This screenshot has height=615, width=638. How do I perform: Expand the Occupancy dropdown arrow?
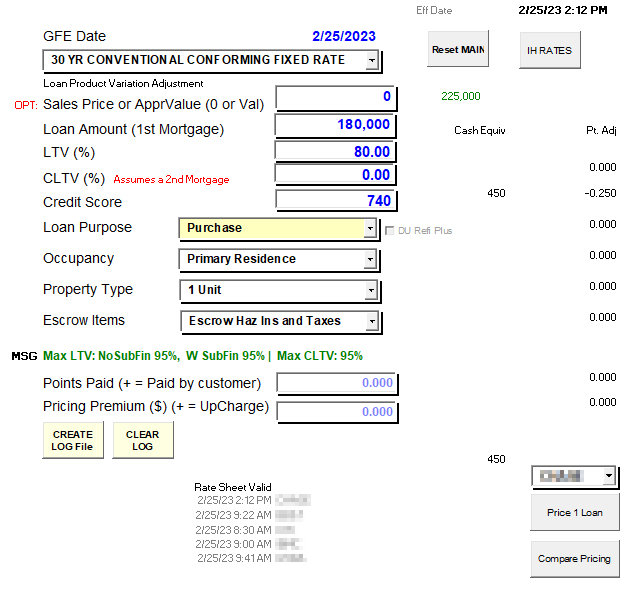(370, 260)
